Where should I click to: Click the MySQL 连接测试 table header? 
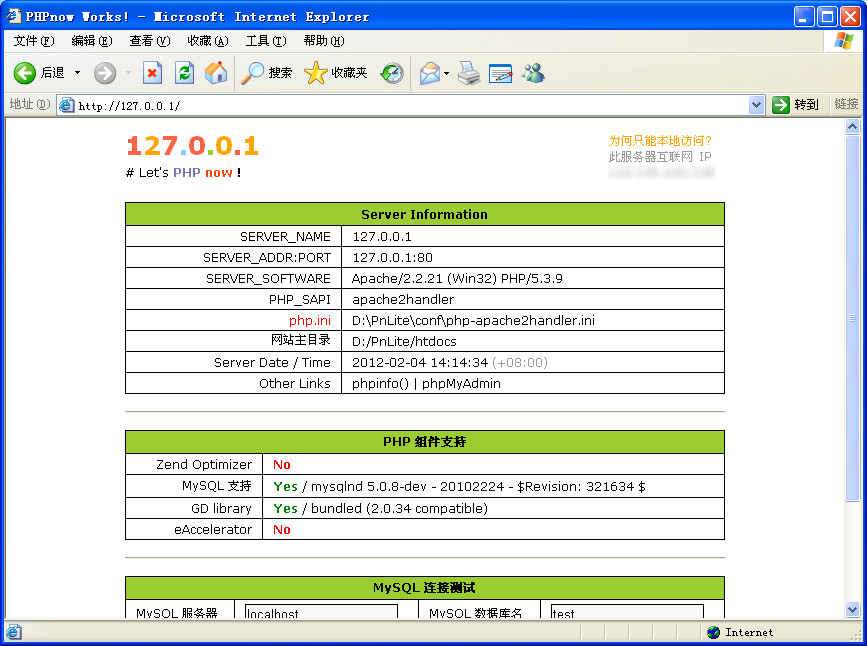tap(425, 587)
